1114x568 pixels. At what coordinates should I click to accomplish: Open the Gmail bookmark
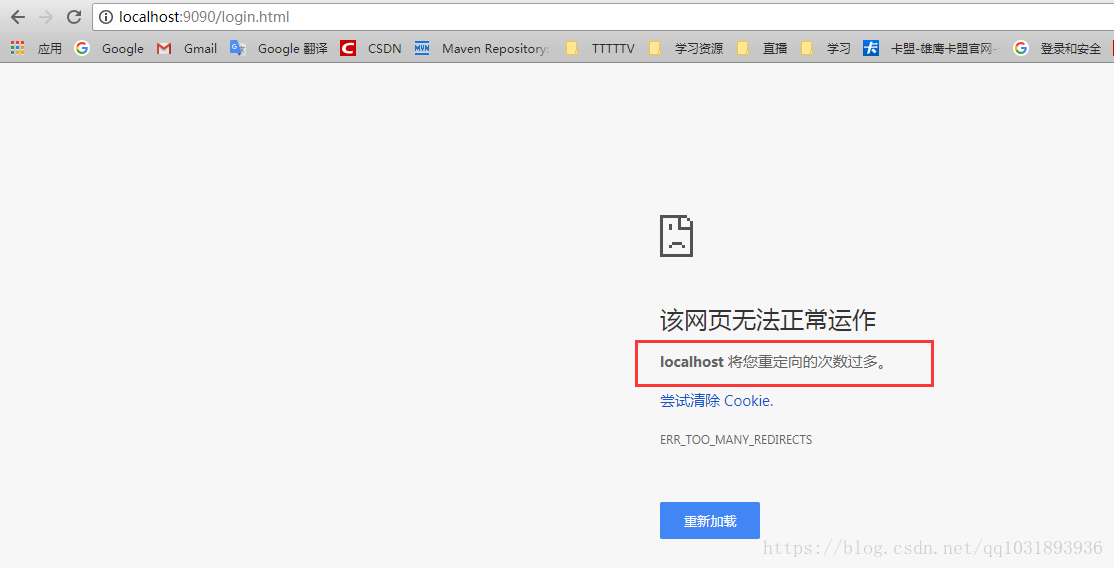(200, 48)
